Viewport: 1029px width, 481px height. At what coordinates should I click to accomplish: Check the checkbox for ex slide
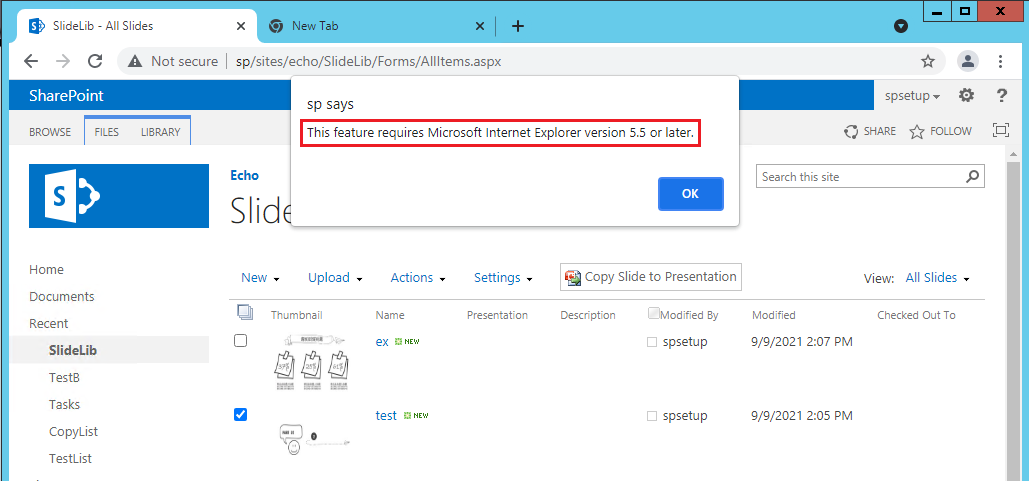241,340
